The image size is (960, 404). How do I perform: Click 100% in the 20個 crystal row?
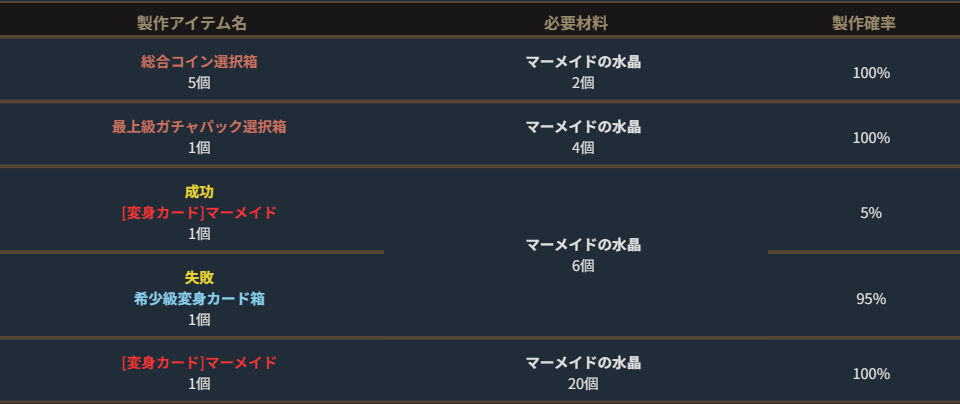coord(871,374)
